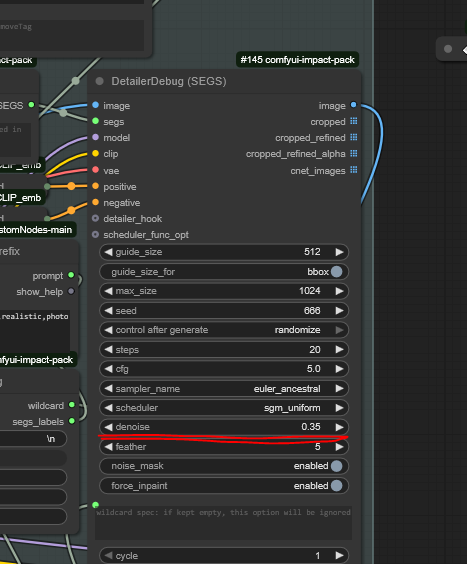Screen dimensions: 467x564
Task: Toggle guide_size_for bbox switch
Action: 336,272
